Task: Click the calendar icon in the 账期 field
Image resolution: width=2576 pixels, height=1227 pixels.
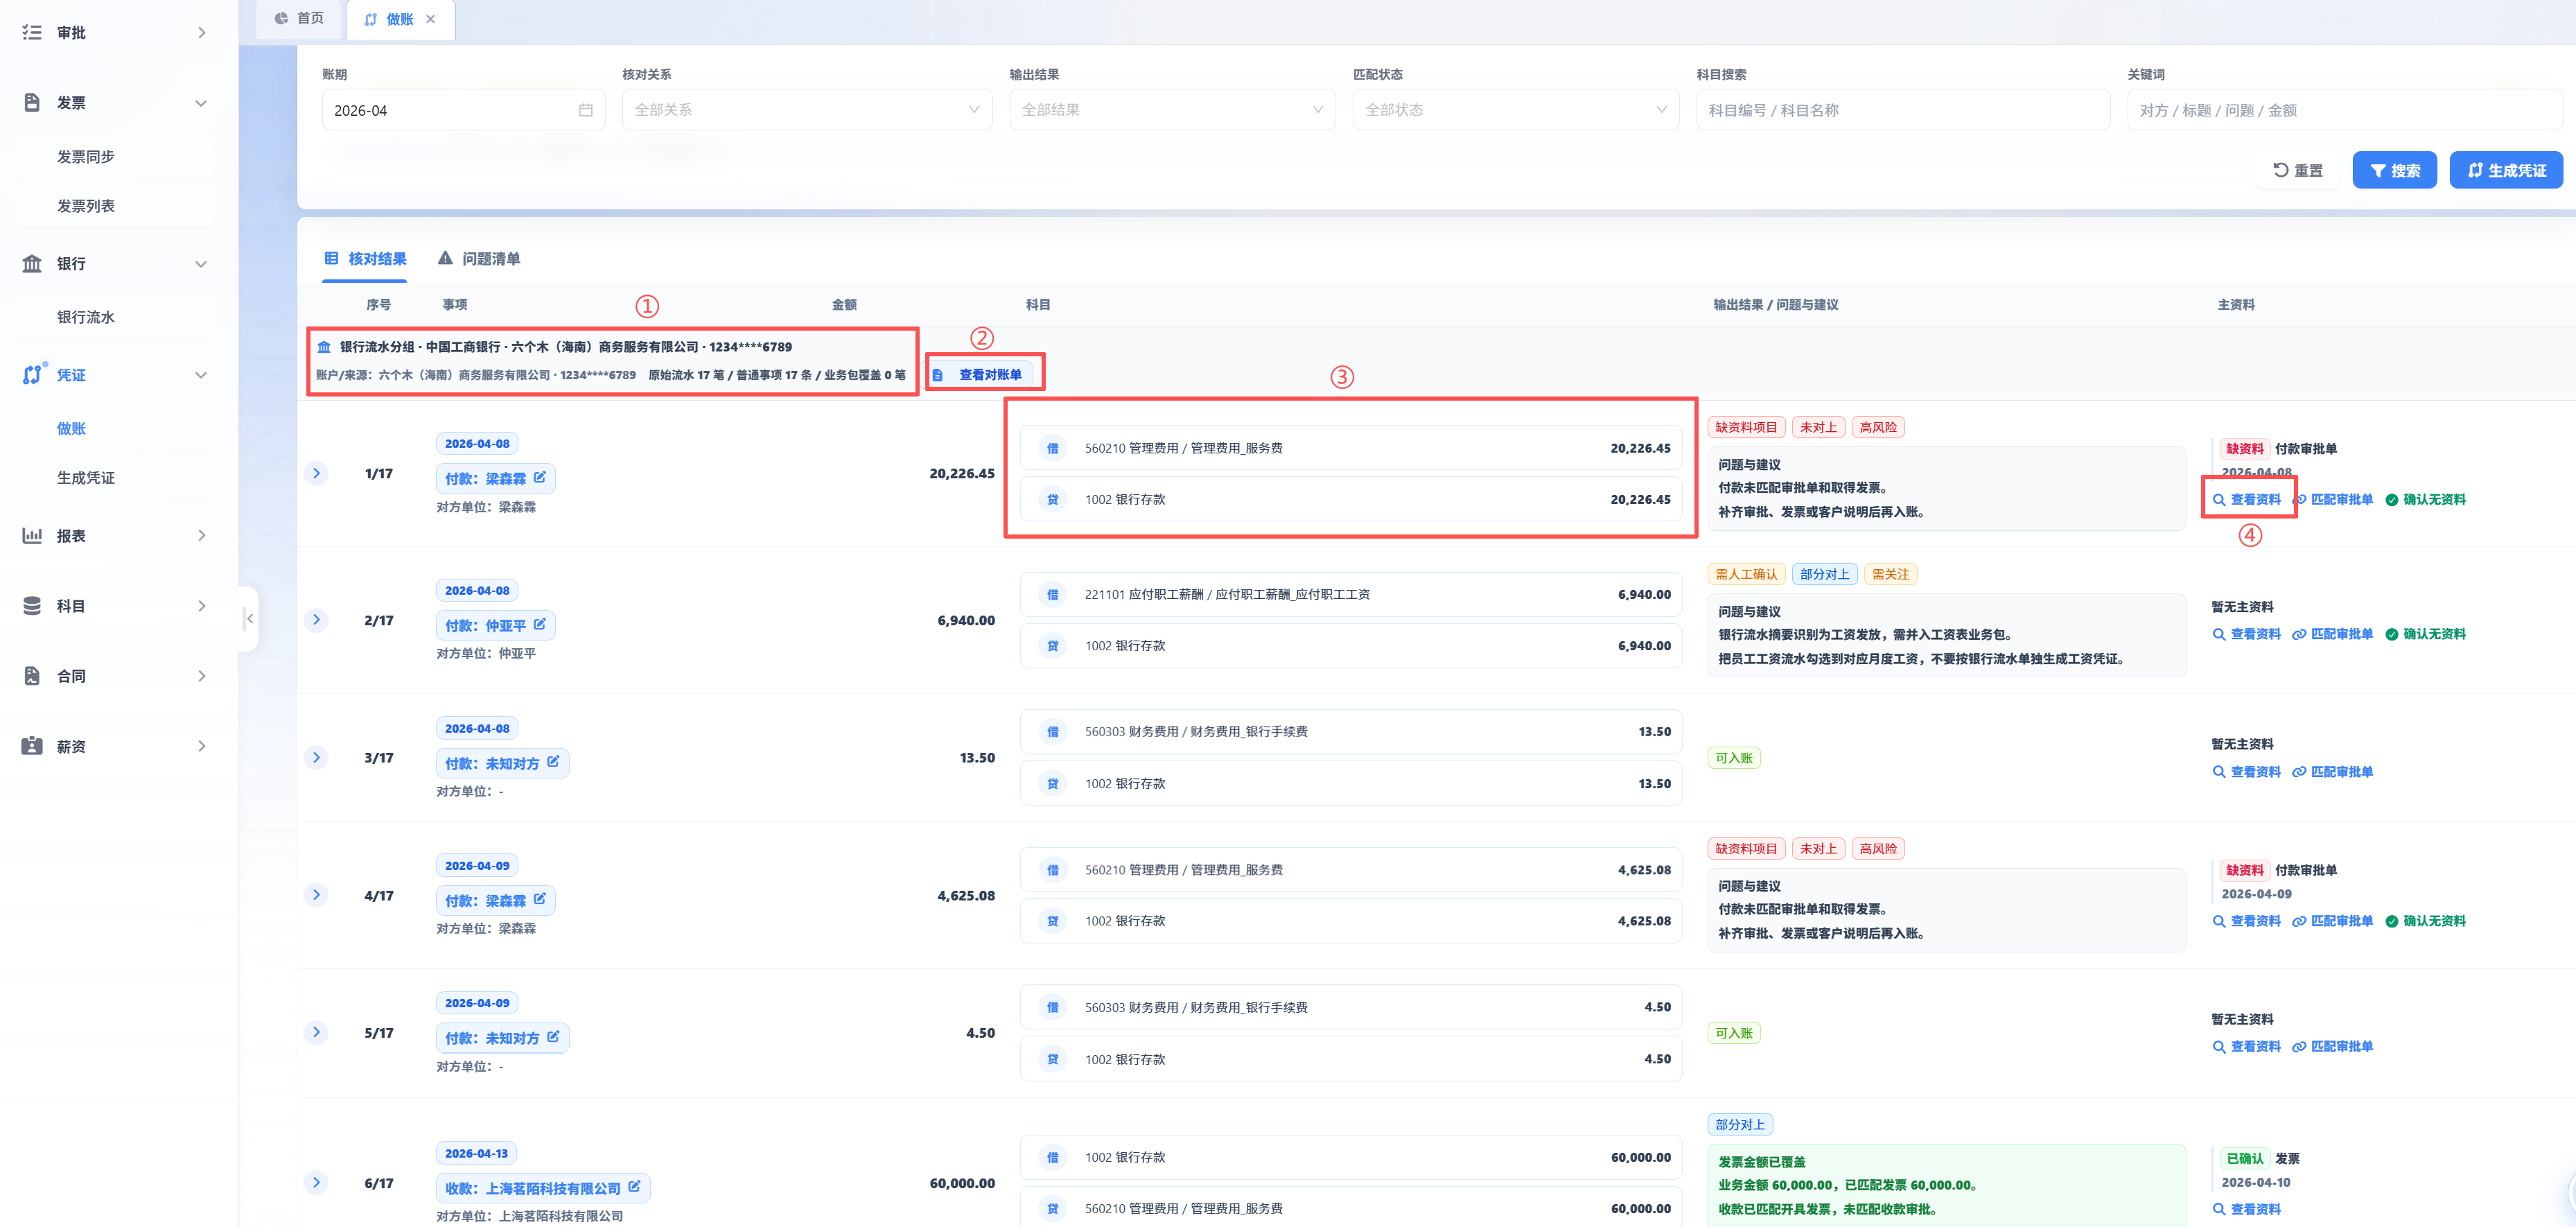Action: [586, 110]
